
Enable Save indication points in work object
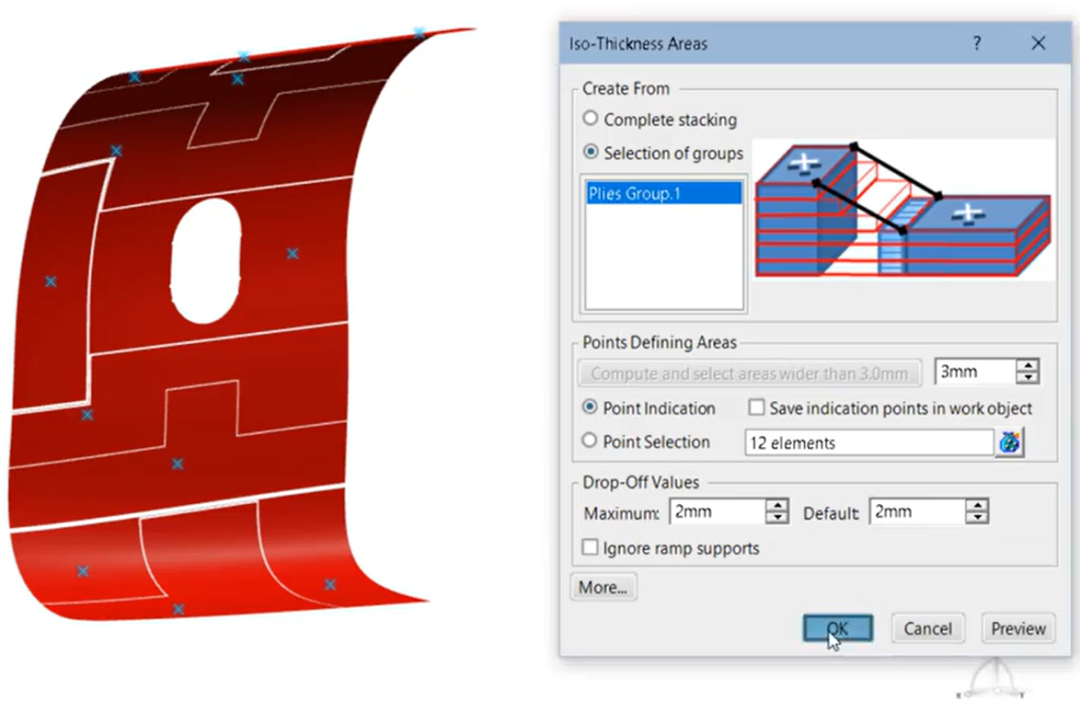click(x=756, y=407)
